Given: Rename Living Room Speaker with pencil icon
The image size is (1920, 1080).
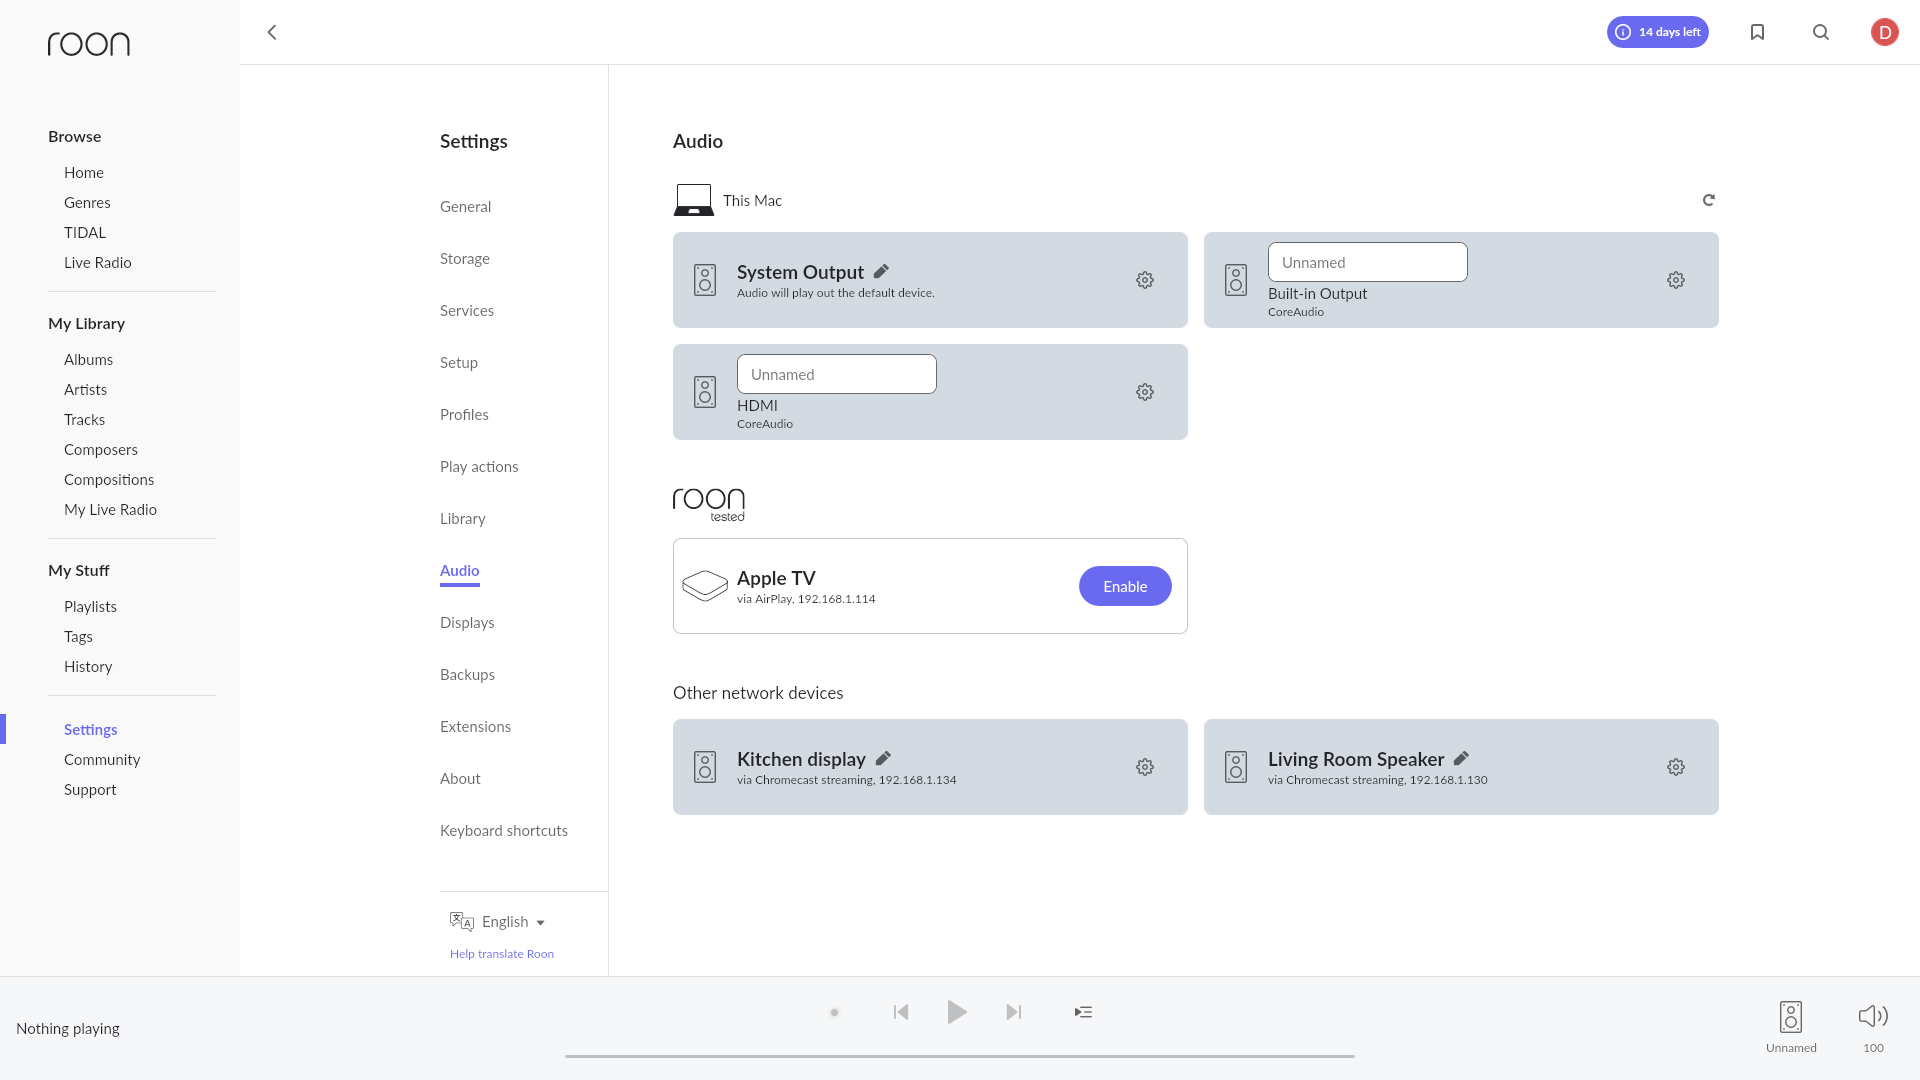Looking at the screenshot, I should point(1461,758).
